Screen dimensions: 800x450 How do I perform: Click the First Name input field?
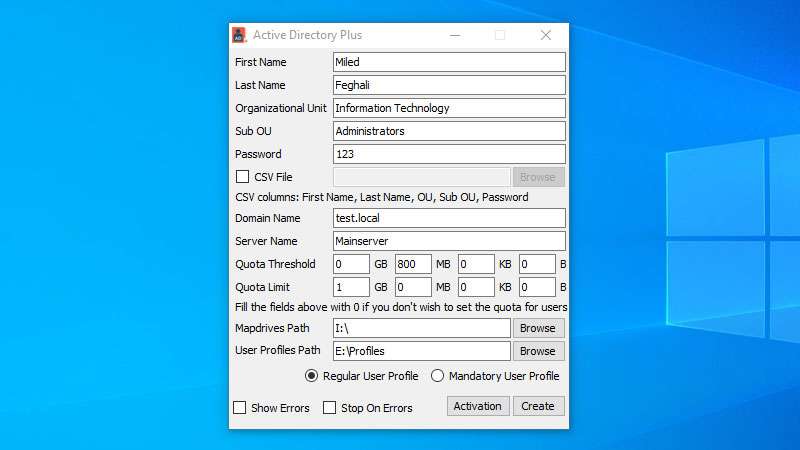coord(449,62)
